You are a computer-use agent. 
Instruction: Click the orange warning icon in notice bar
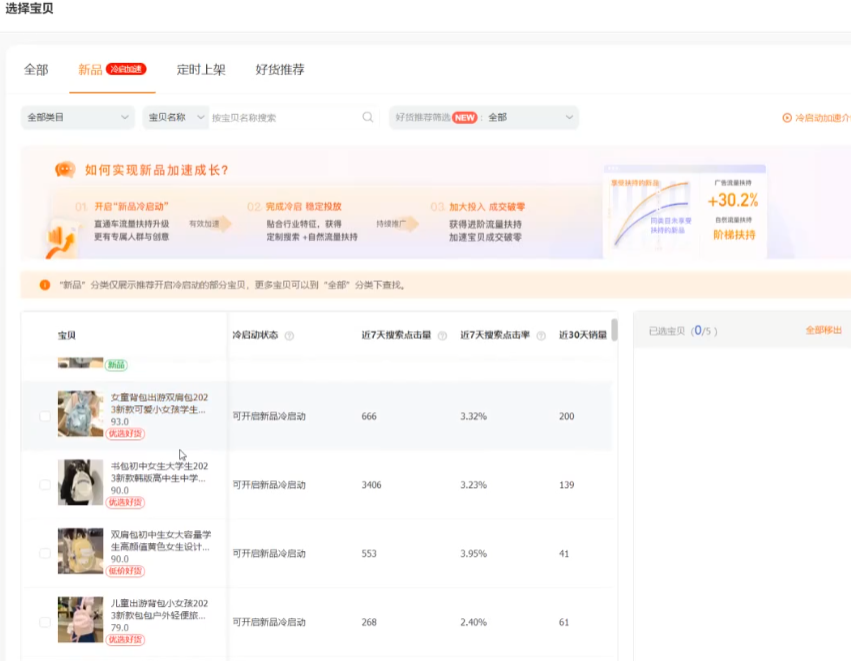44,285
